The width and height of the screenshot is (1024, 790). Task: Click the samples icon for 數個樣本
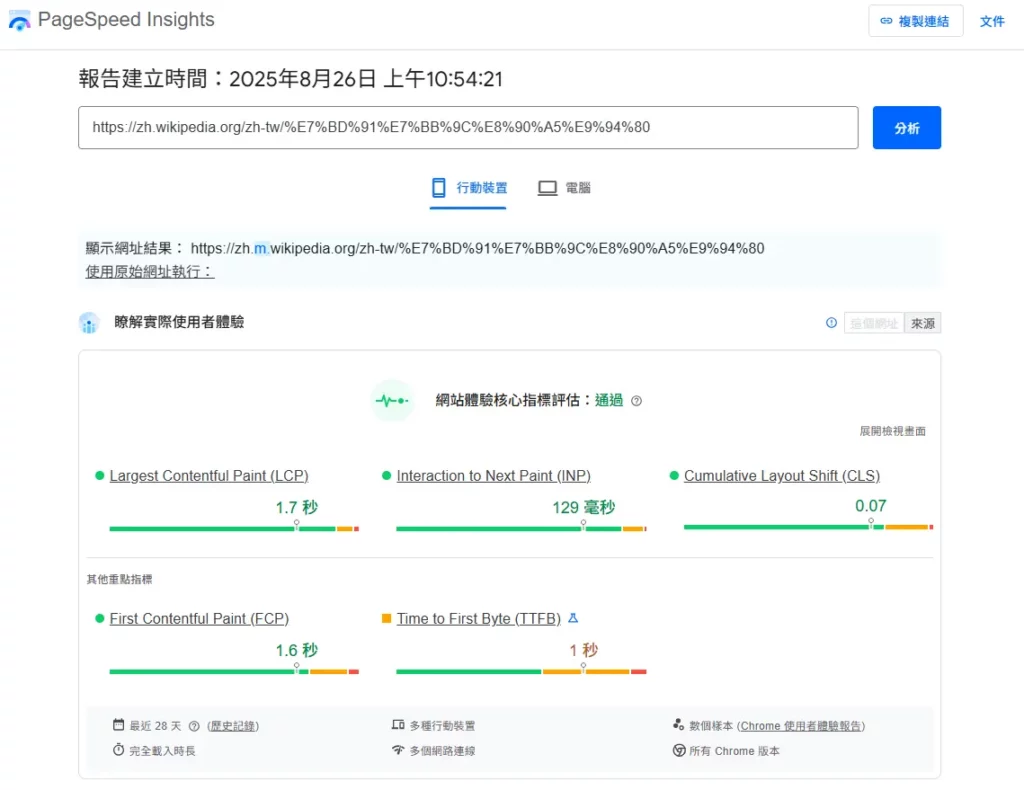679,725
